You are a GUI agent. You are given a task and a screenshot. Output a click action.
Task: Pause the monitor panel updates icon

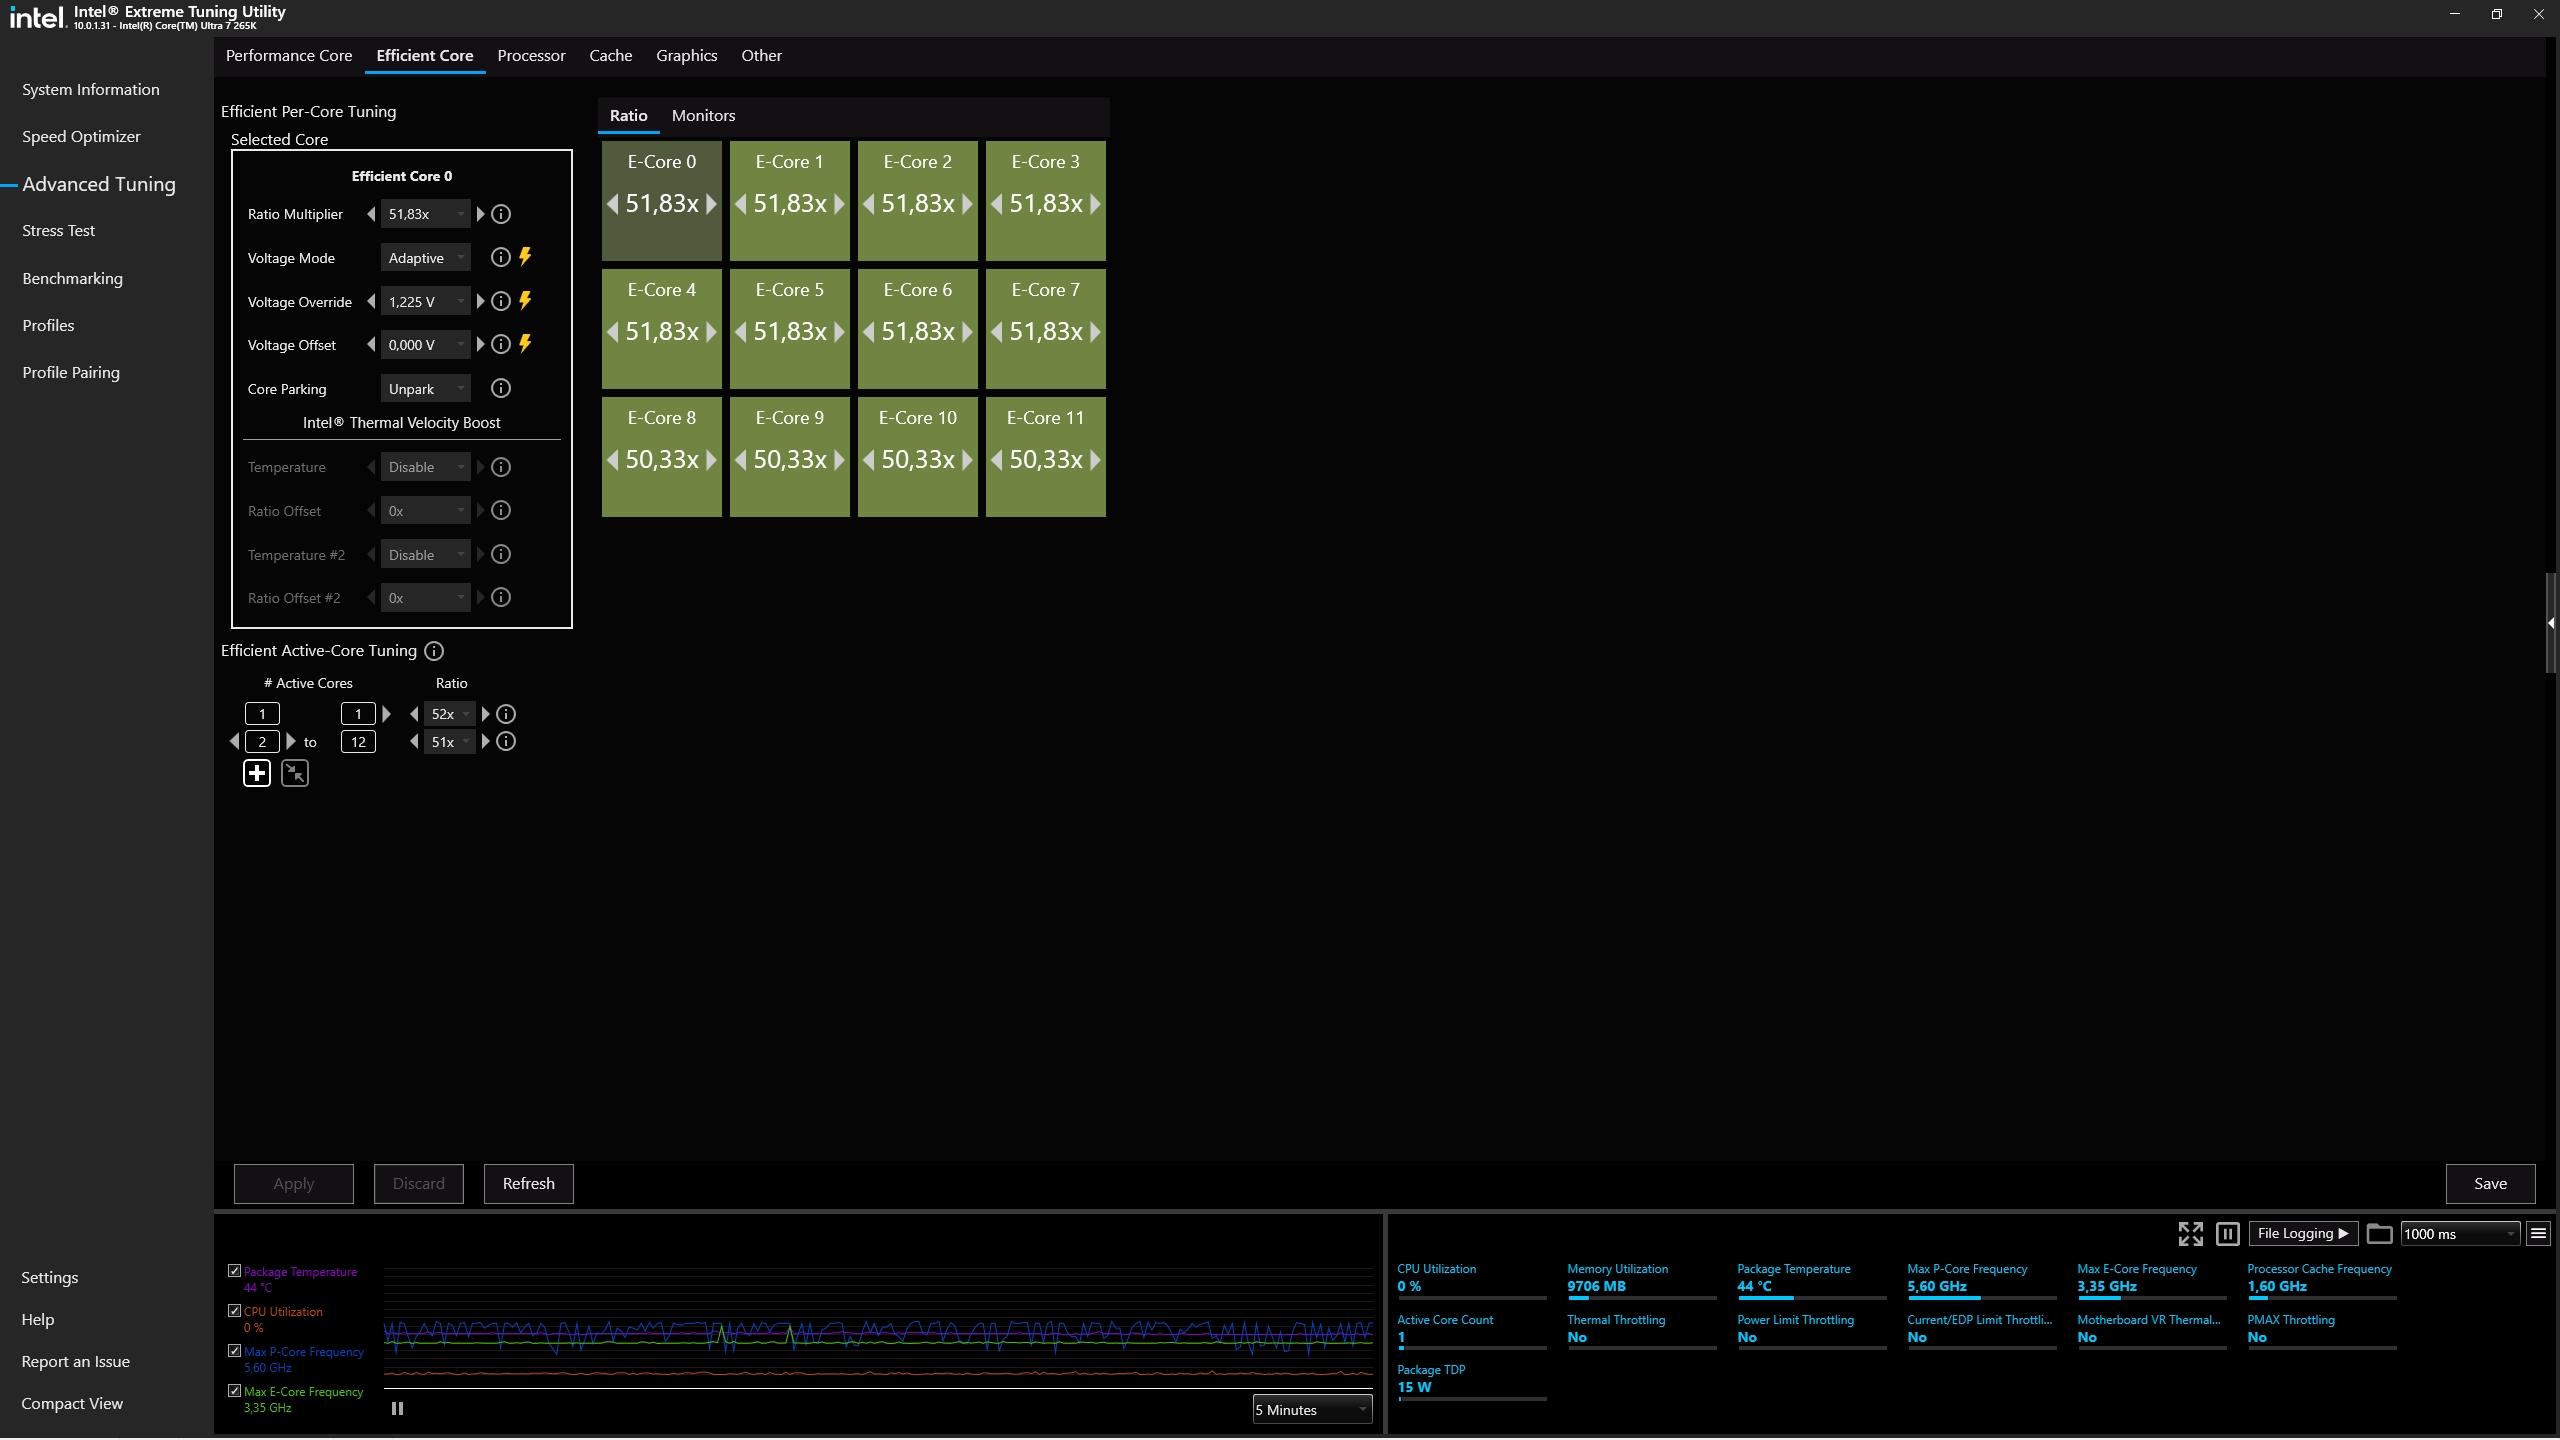point(2227,1234)
